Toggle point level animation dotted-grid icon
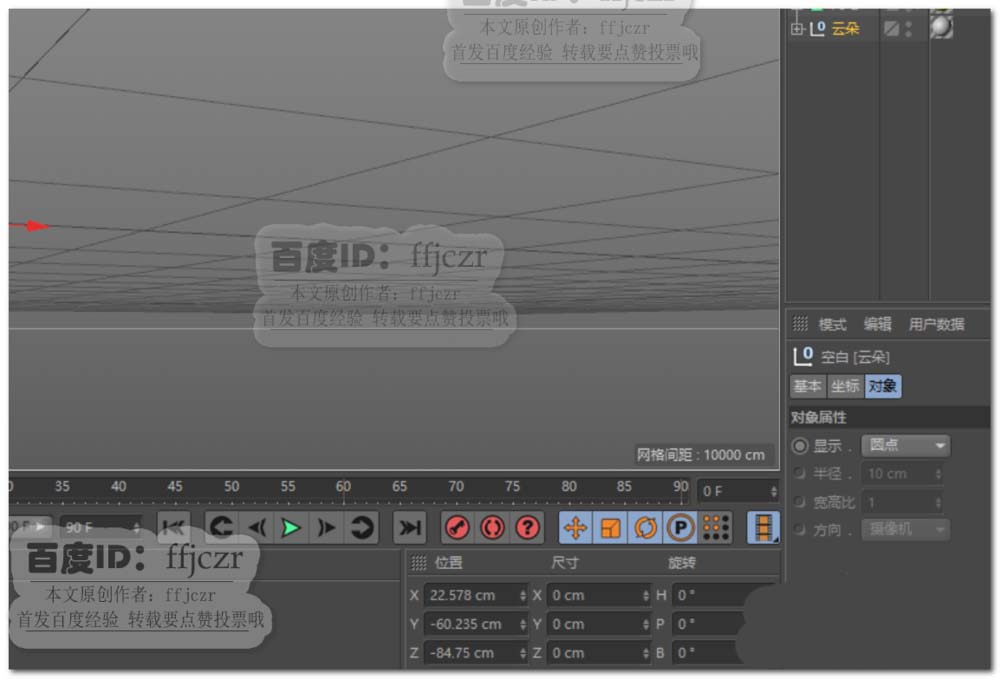The image size is (1000, 679). 715,528
